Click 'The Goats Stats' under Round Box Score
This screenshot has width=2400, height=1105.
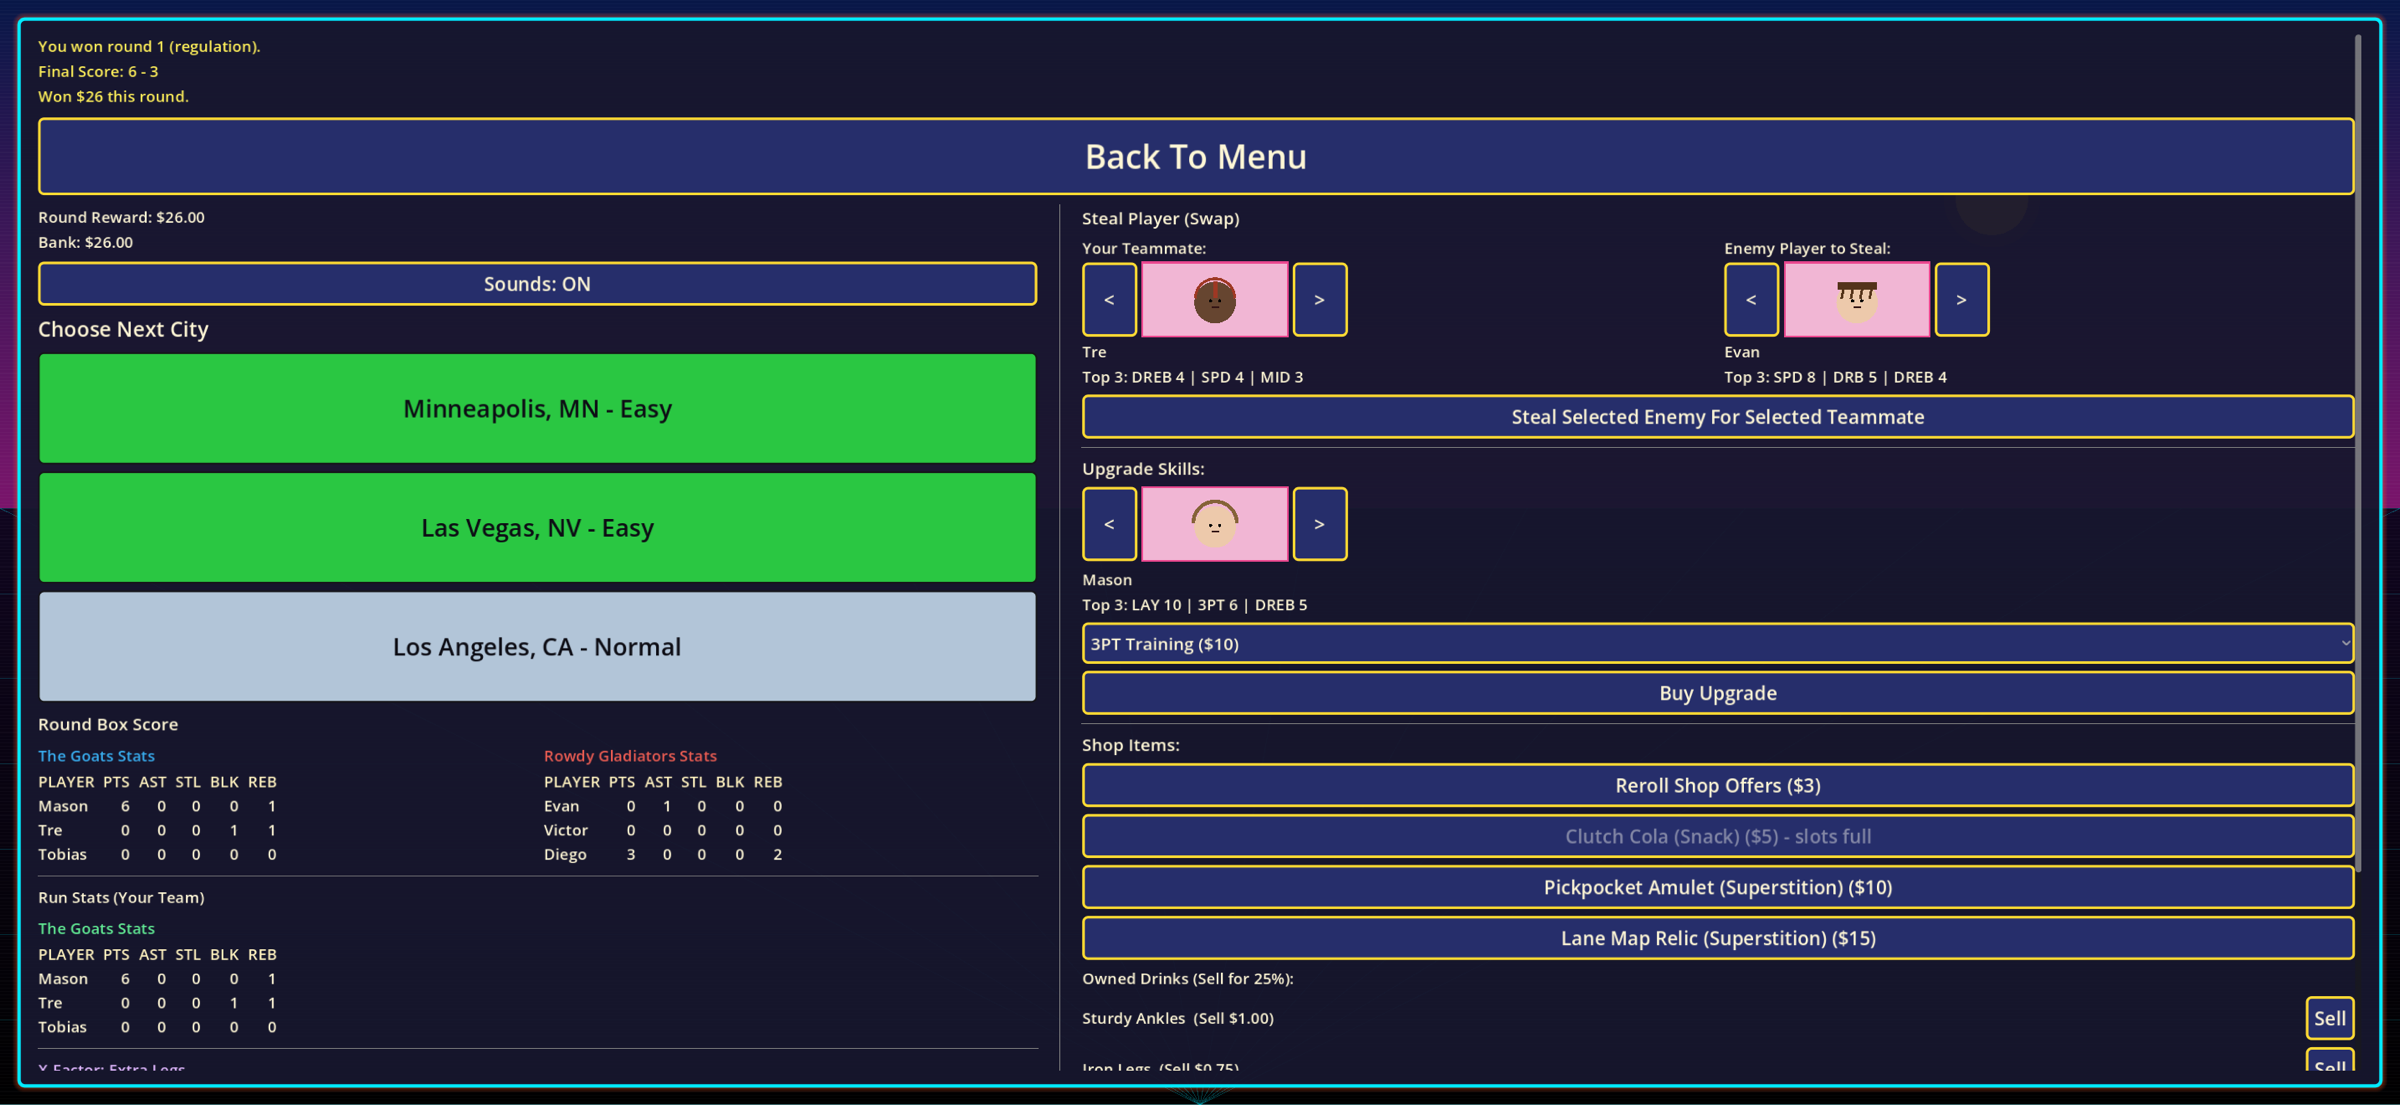96,756
